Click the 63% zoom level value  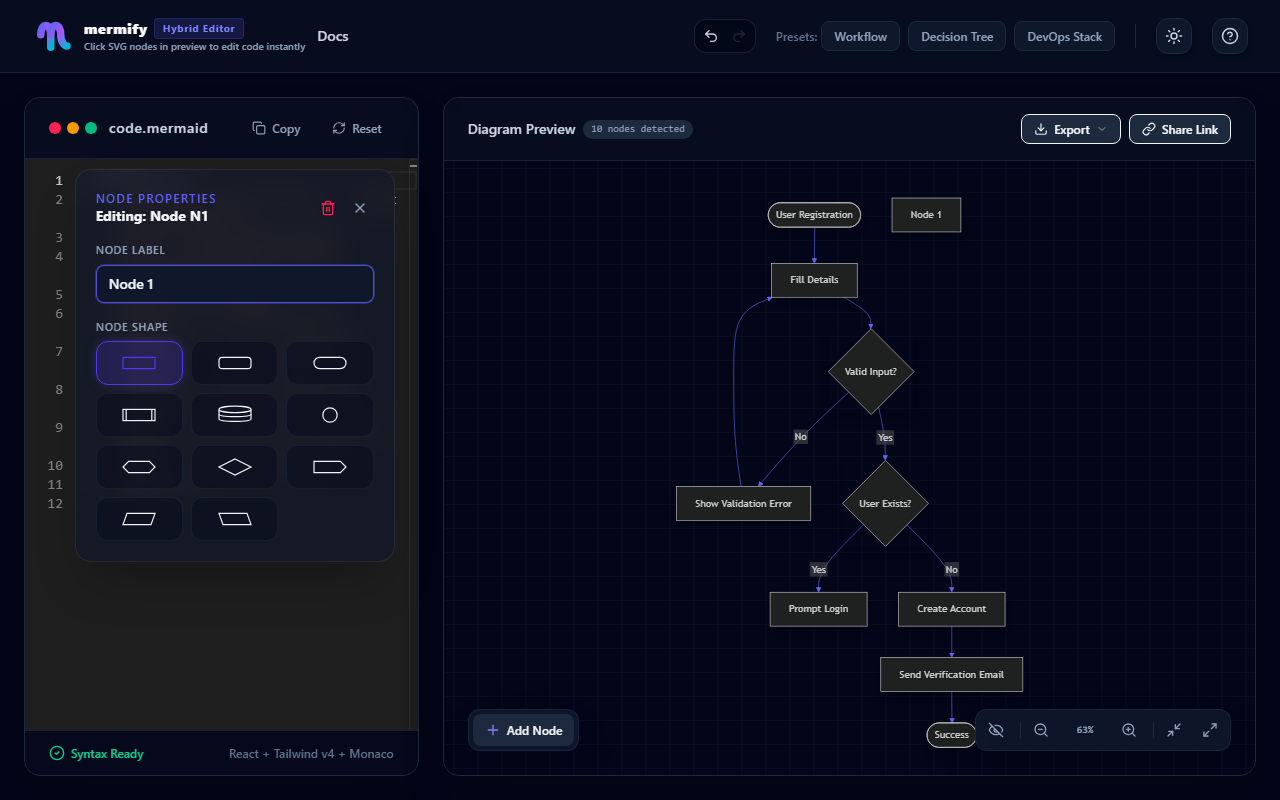tap(1085, 730)
